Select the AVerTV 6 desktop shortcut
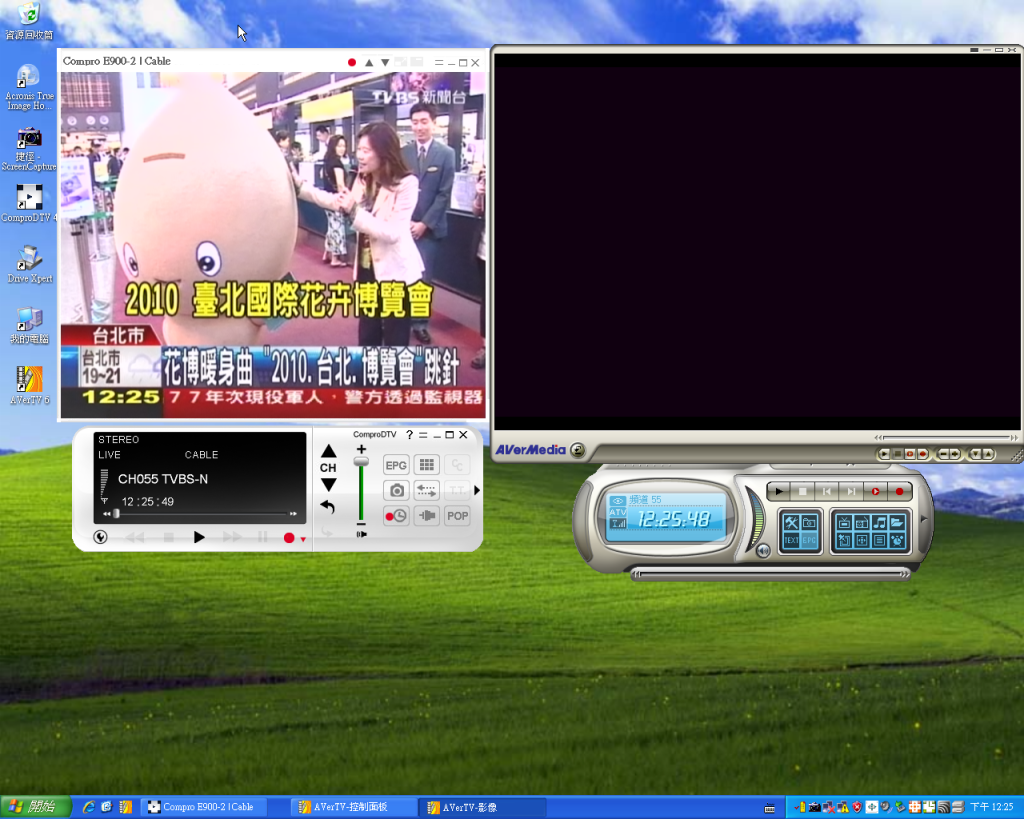Viewport: 1024px width, 819px height. click(x=29, y=385)
